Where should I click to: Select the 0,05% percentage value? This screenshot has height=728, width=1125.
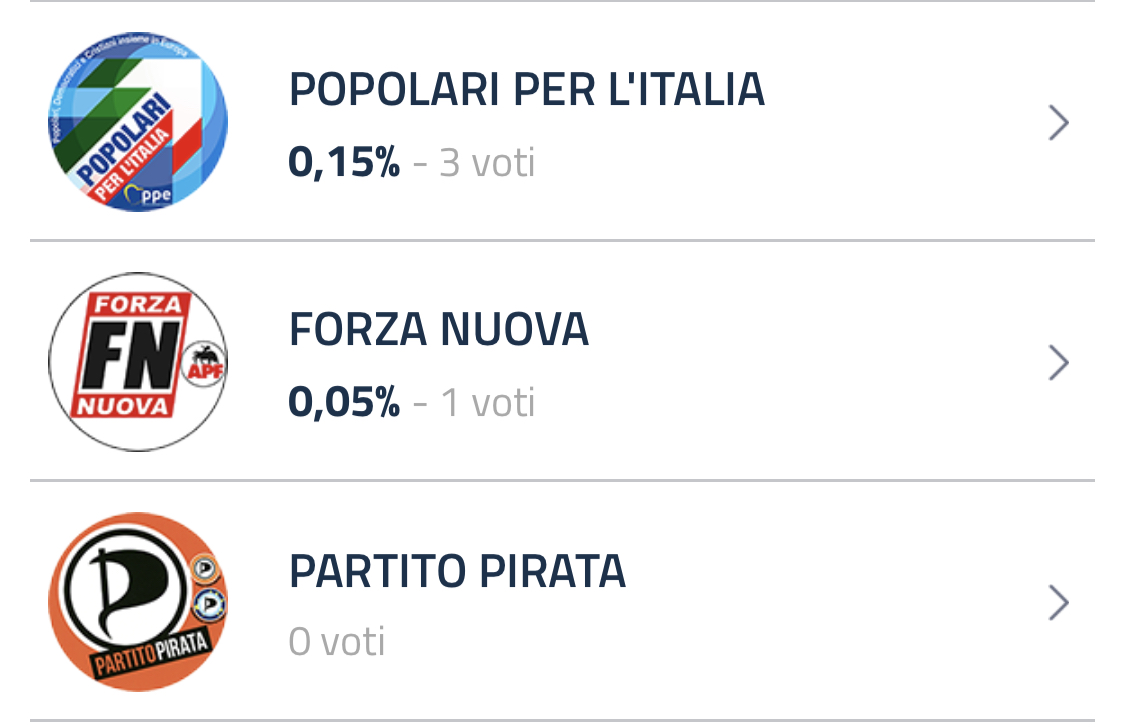click(x=344, y=402)
